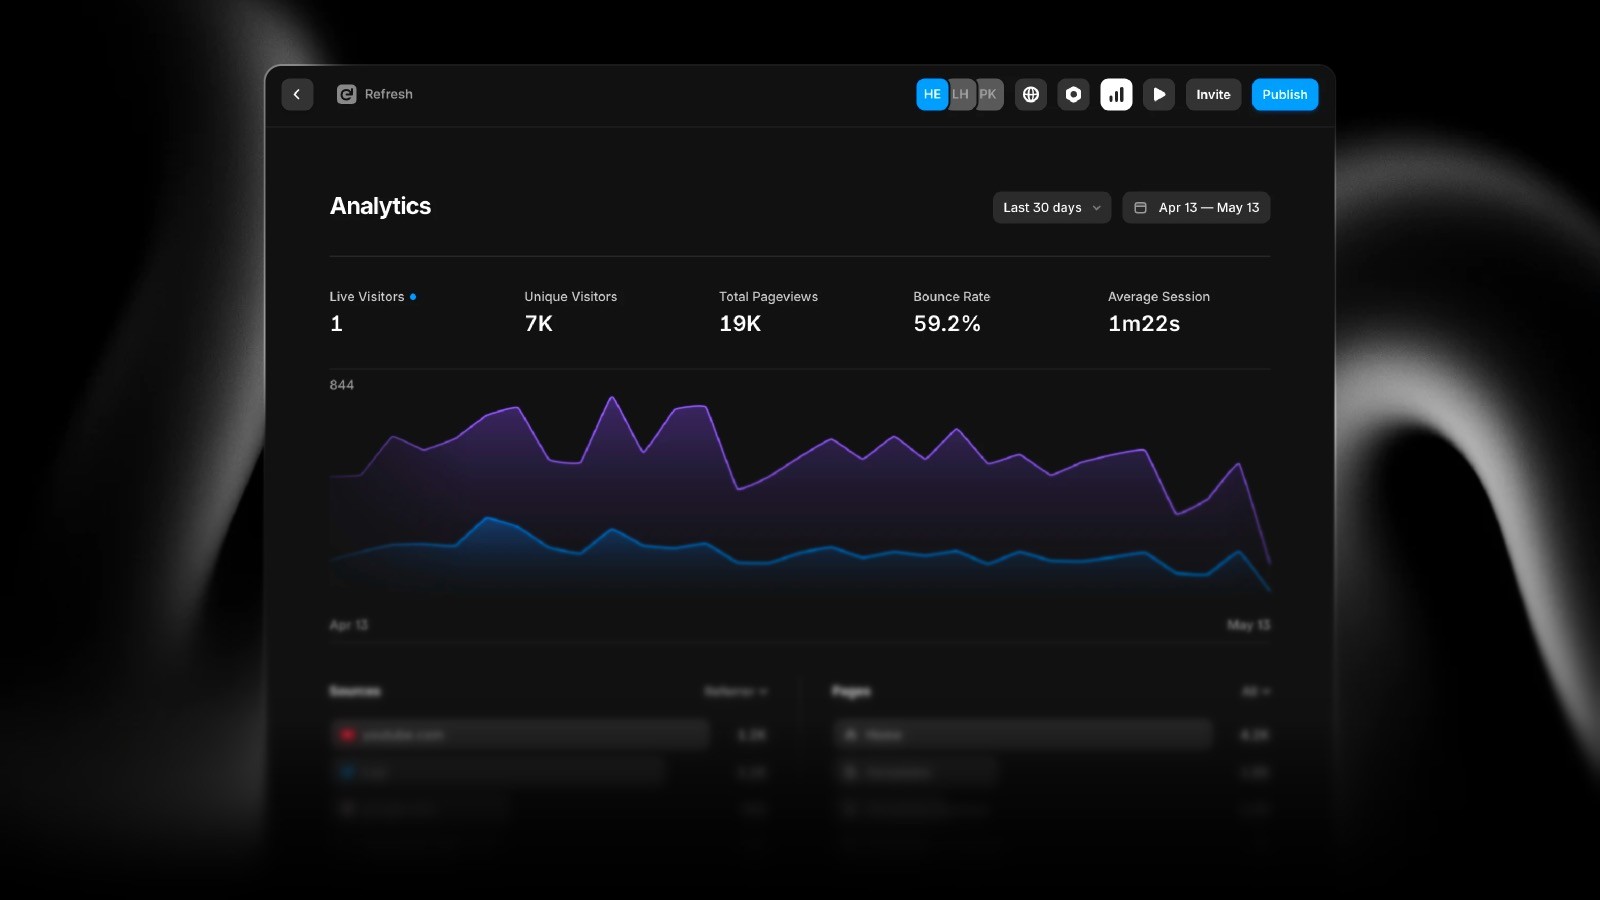Click the preview play button
The height and width of the screenshot is (900, 1600).
coord(1159,94)
